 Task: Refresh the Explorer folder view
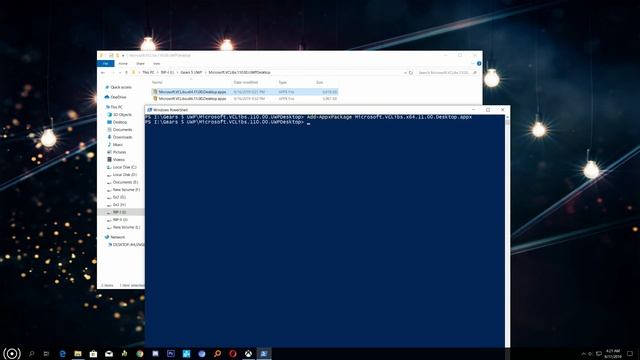pyautogui.click(x=411, y=73)
